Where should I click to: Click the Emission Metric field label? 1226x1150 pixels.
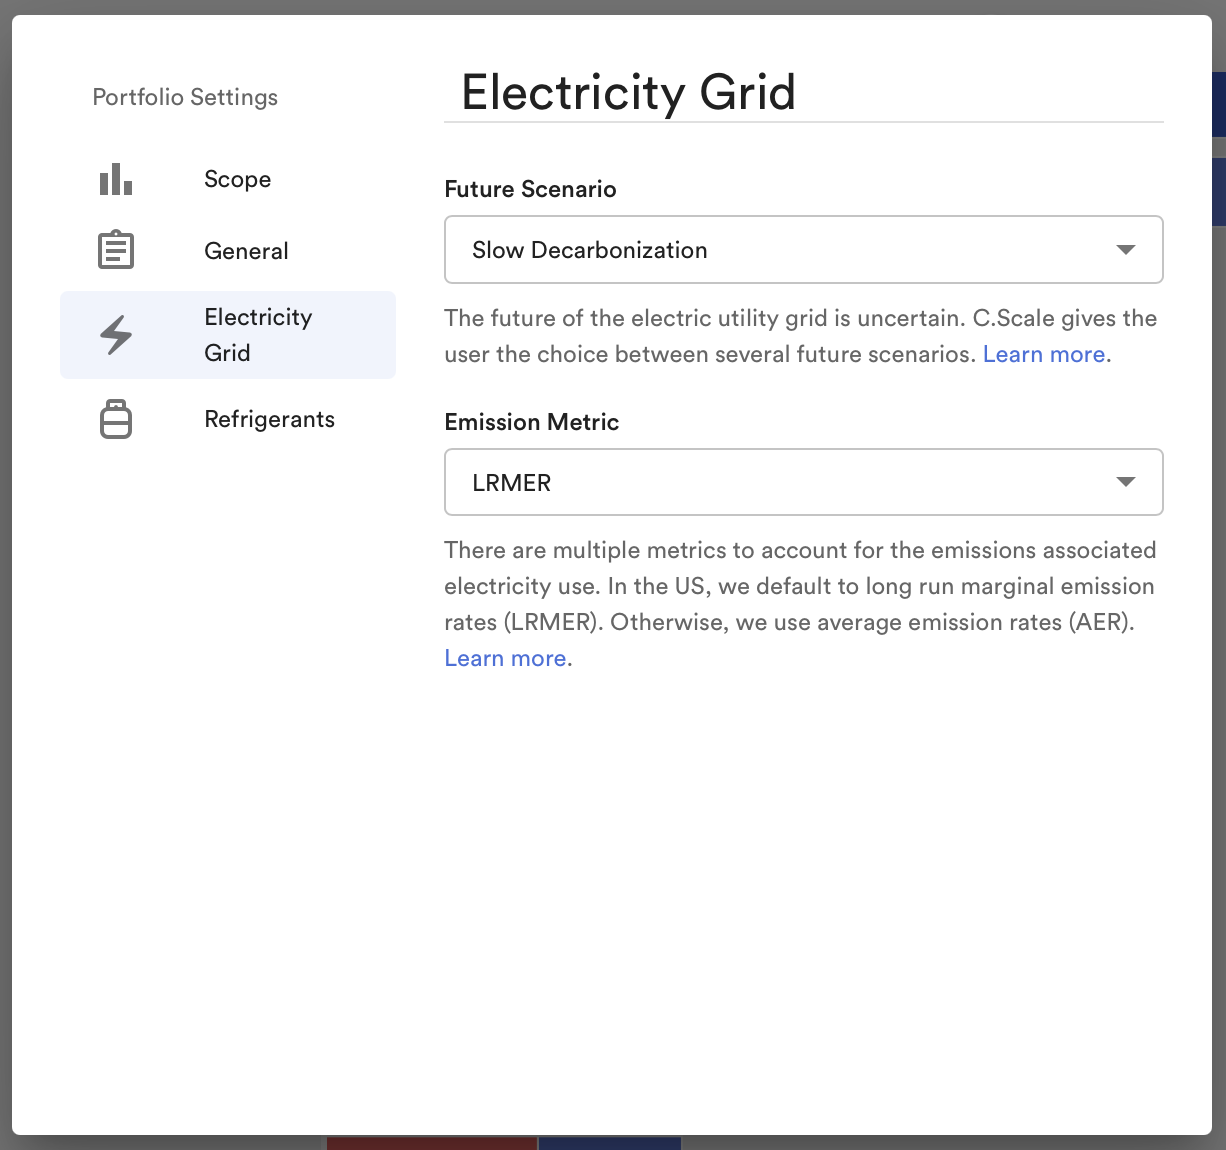(531, 422)
